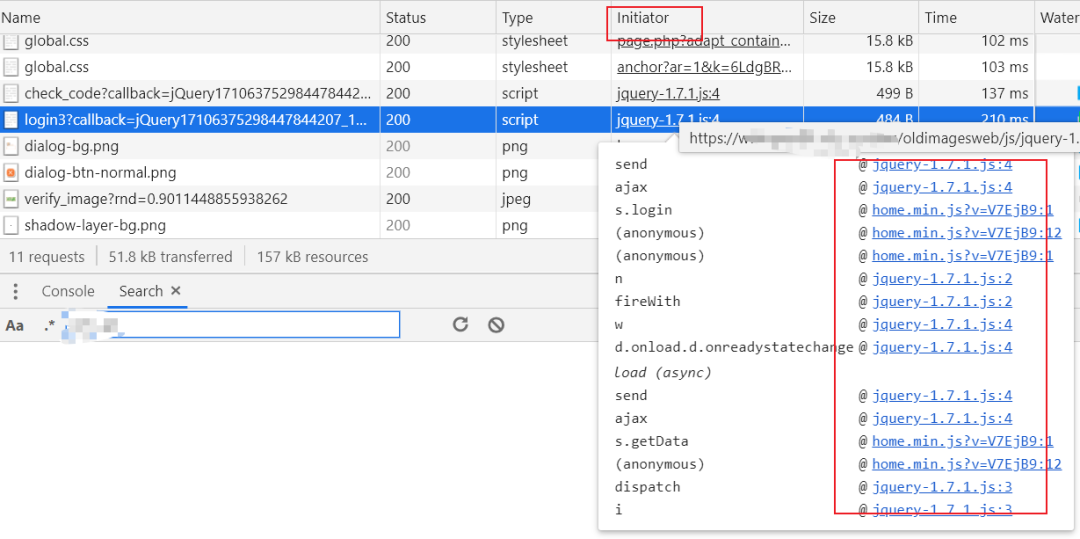This screenshot has width=1080, height=539.
Task: Select the dialog-bg.png file icon
Action: pos(10,146)
